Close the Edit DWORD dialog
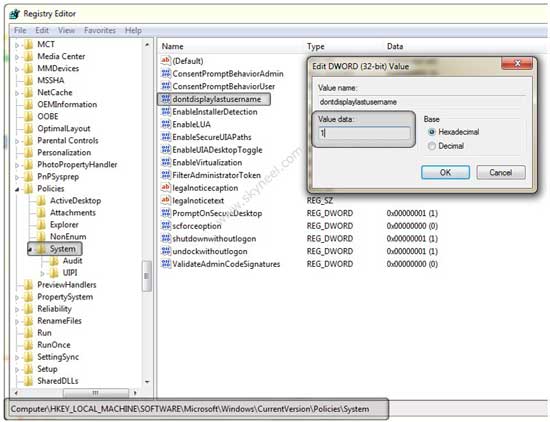The image size is (550, 422). [517, 63]
